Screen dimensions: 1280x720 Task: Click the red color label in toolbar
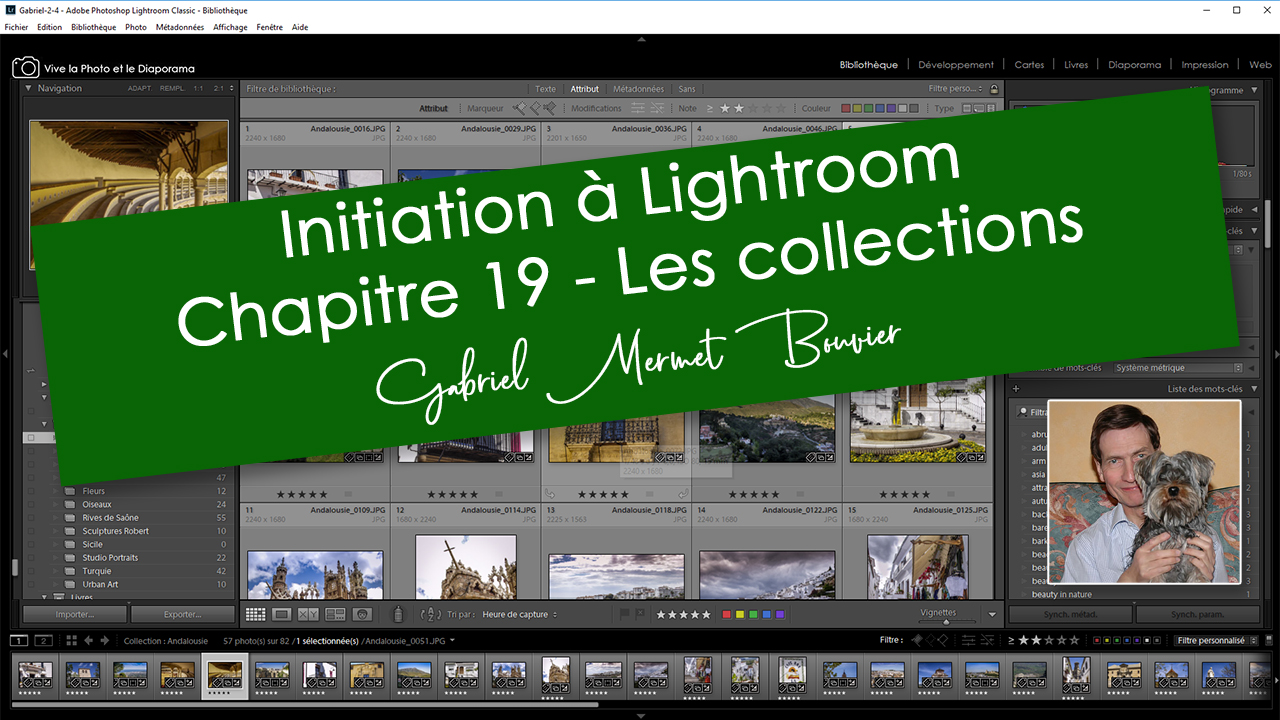click(x=726, y=615)
